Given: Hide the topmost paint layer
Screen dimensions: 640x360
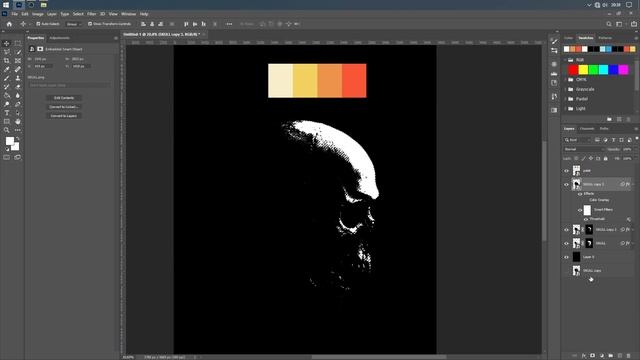Looking at the screenshot, I should [x=566, y=171].
